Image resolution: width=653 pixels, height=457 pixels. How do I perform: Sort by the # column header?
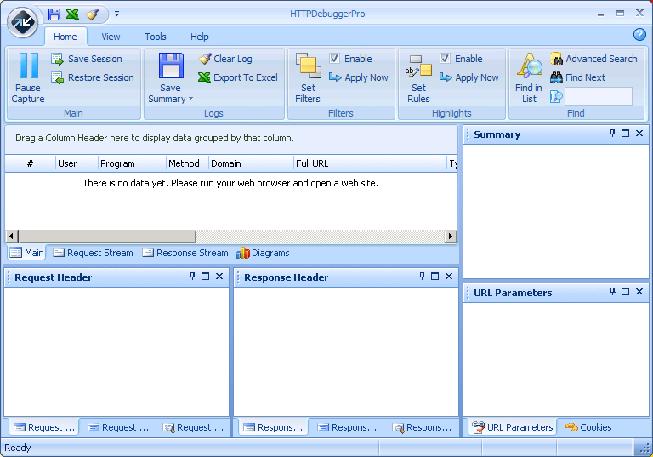tap(30, 164)
